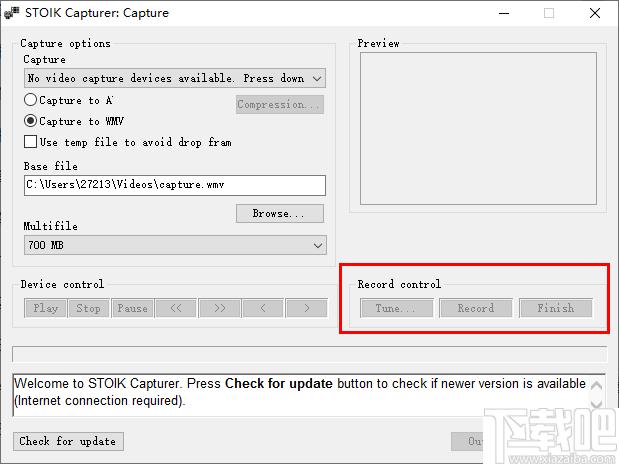This screenshot has height=464, width=619.
Task: Open the capture device dropdown
Action: coord(175,78)
